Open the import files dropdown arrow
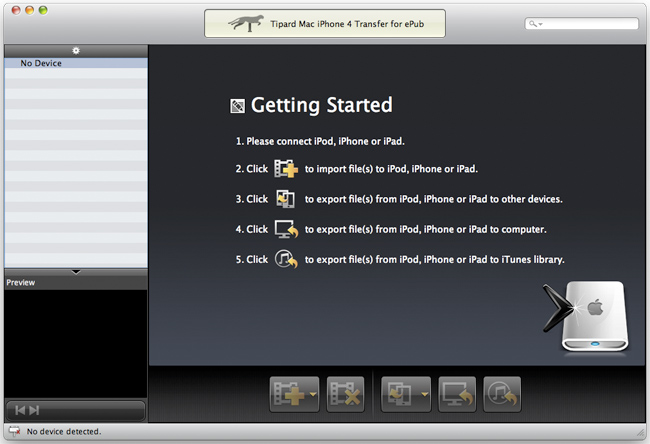The image size is (650, 444). [313, 394]
